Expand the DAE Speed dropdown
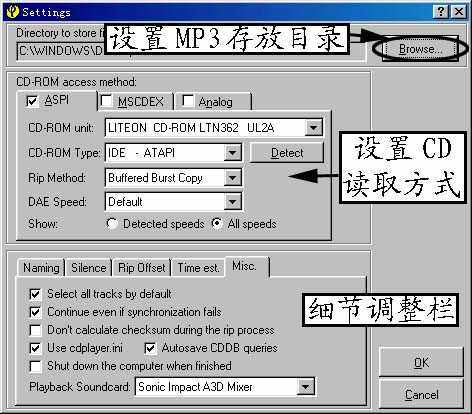 pyautogui.click(x=232, y=202)
